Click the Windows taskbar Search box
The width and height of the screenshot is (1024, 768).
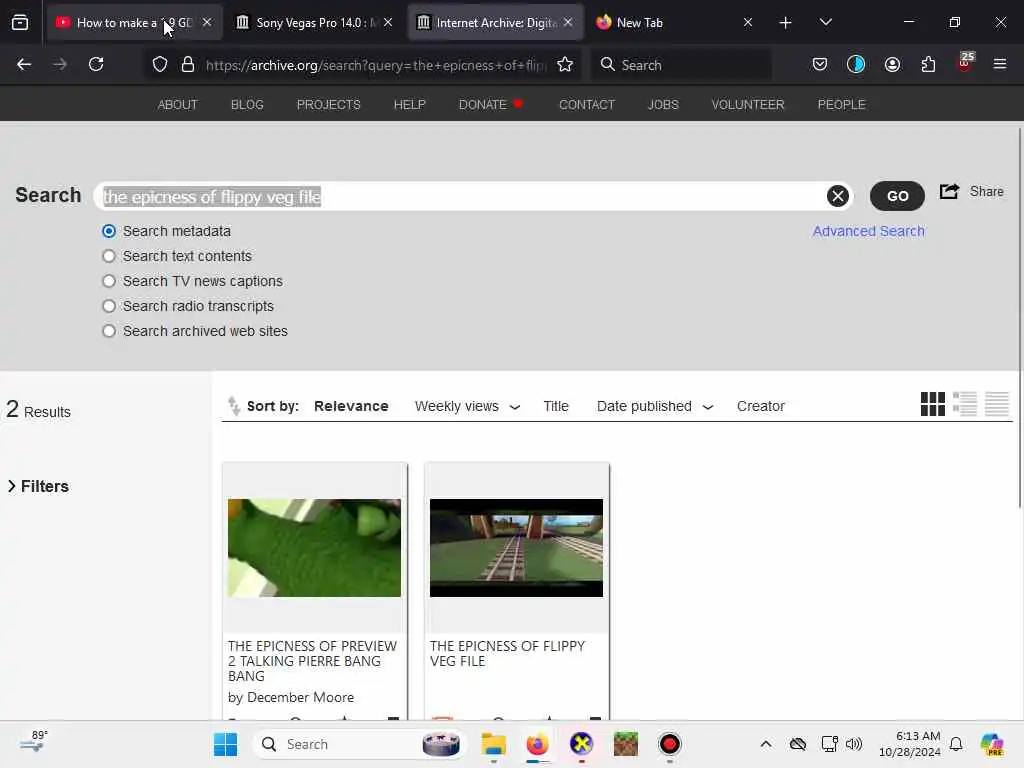[x=359, y=744]
